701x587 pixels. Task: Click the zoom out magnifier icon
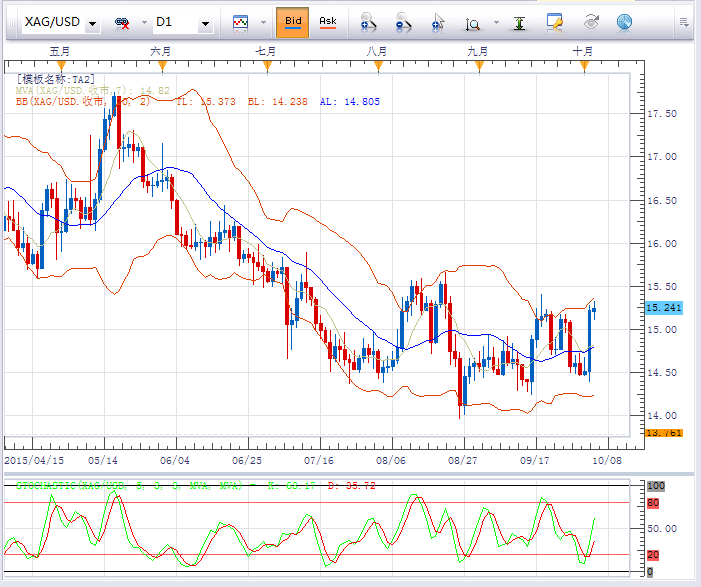402,22
